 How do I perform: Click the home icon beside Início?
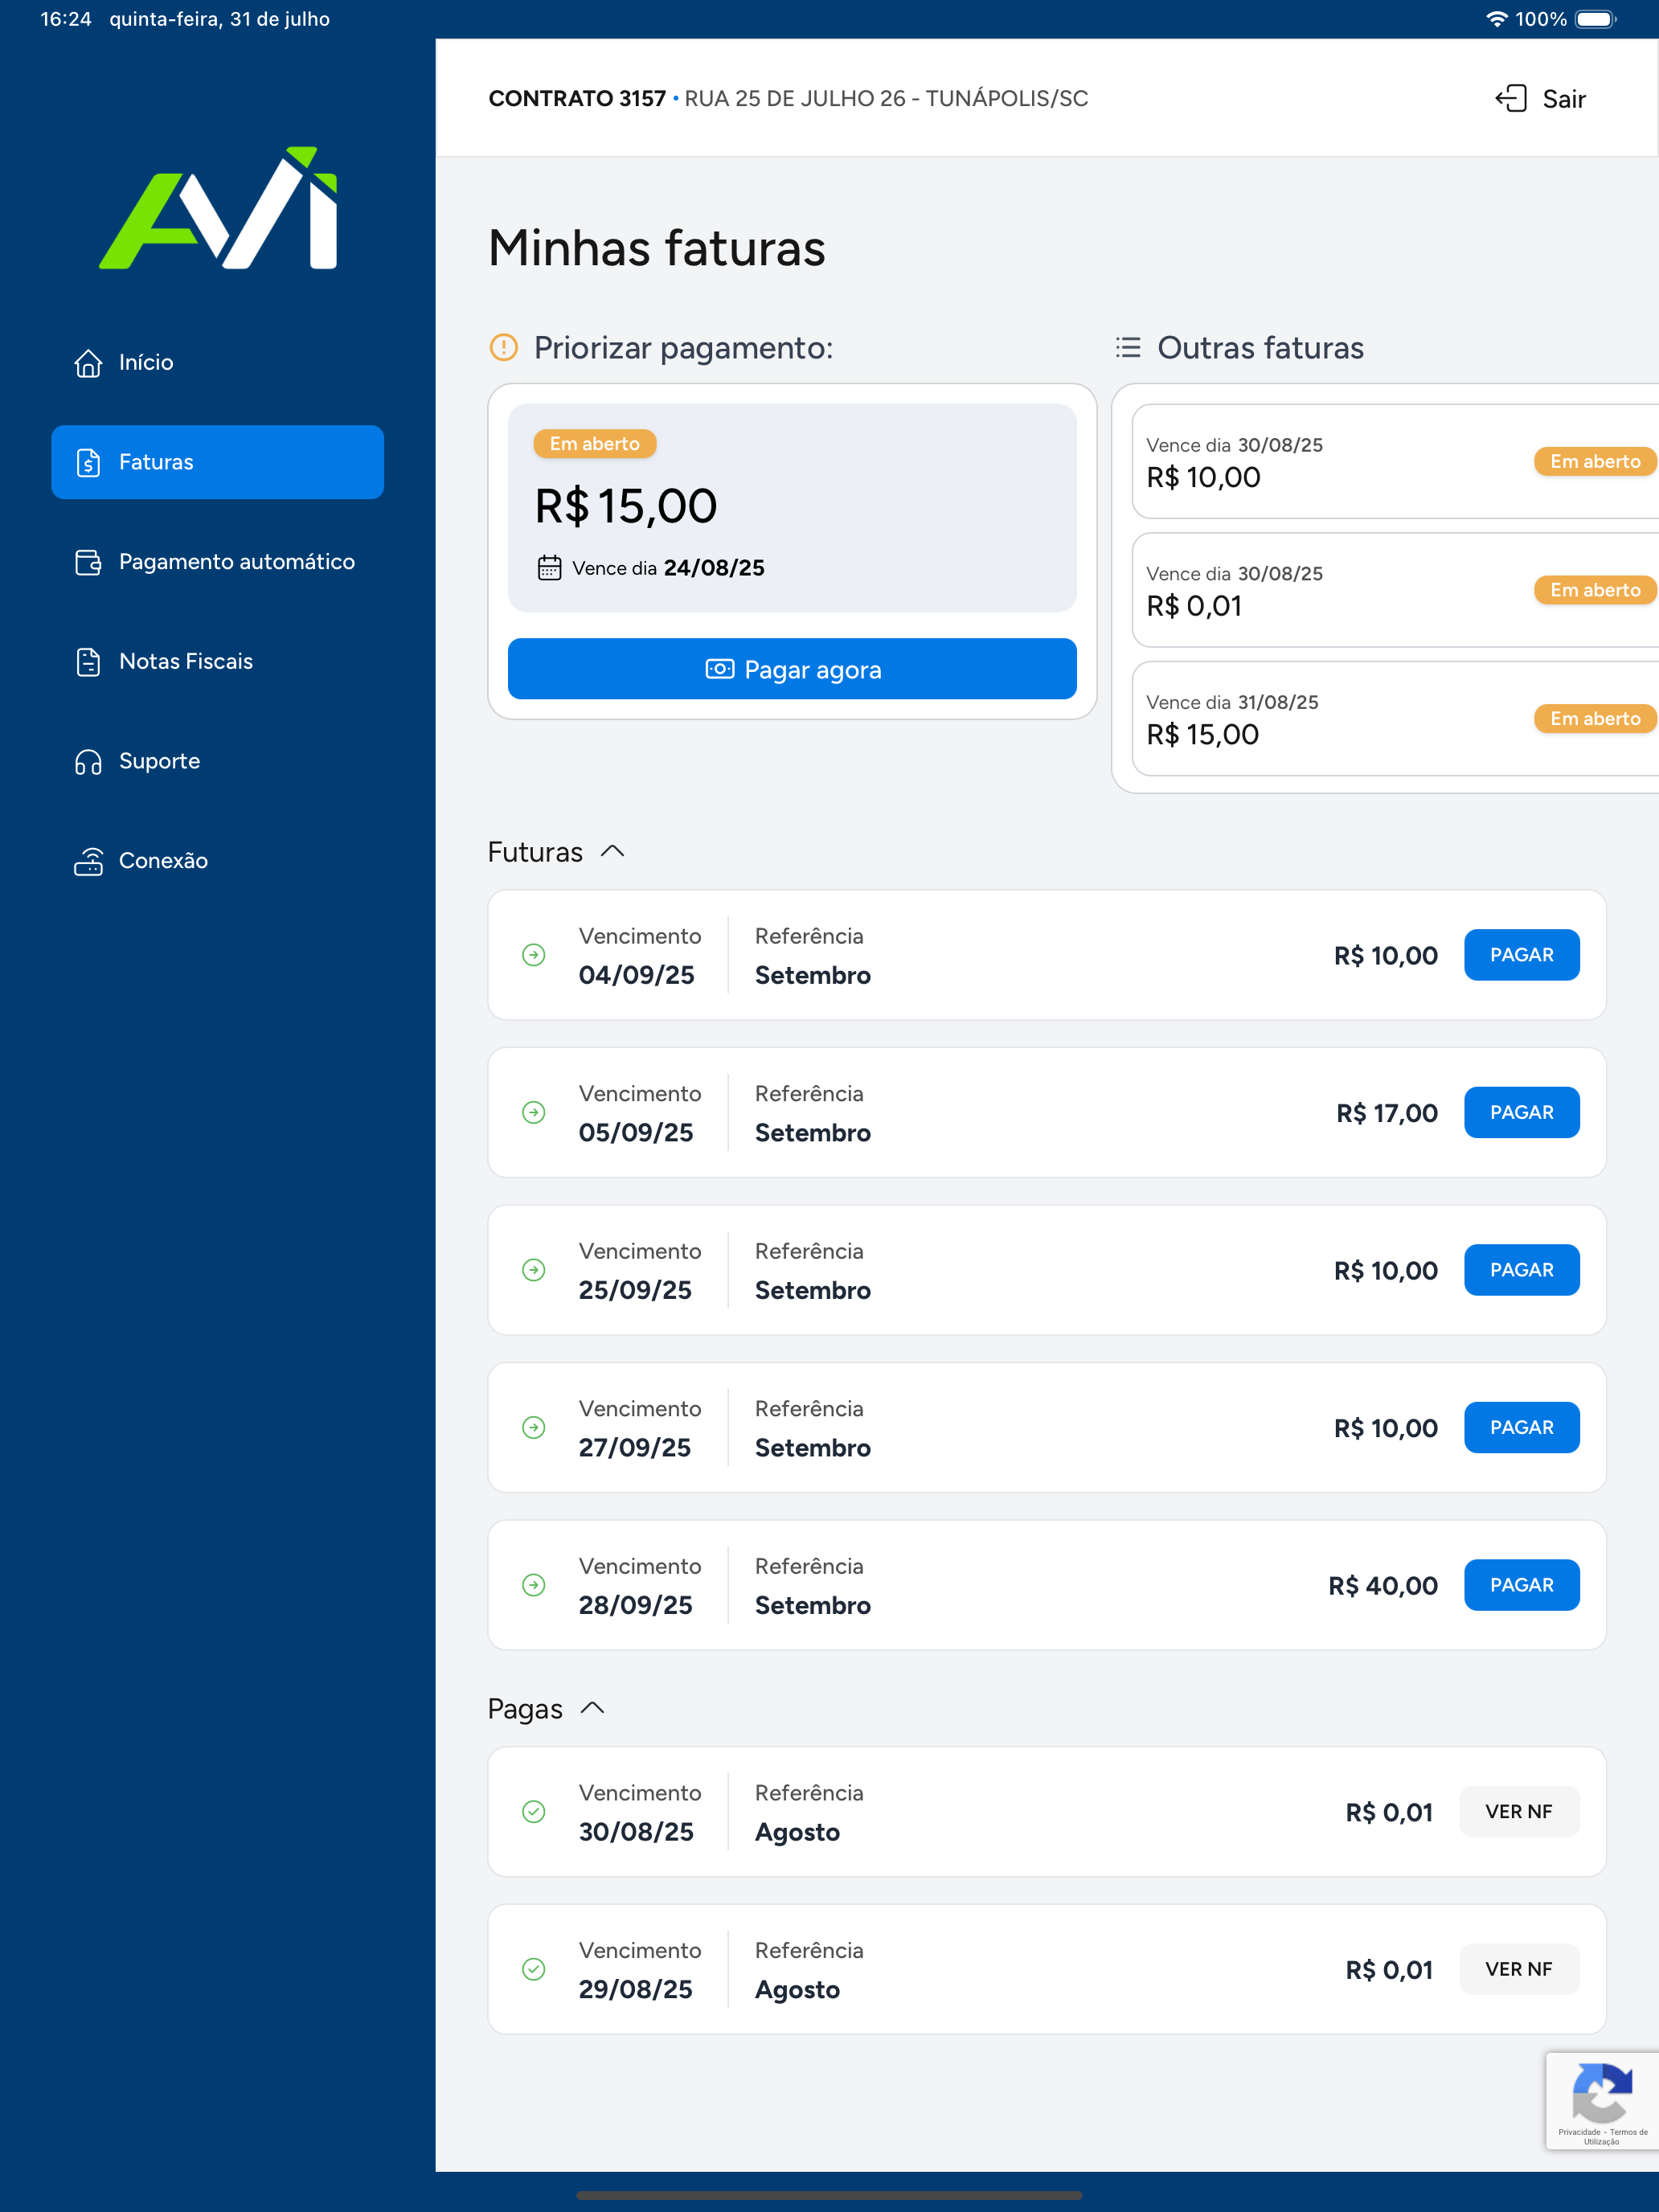88,363
